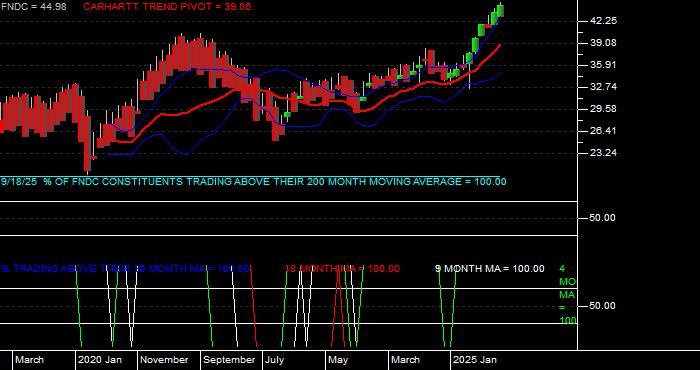This screenshot has height=370, width=700.
Task: Click the March label before 2025 Jan
Action: (405, 360)
